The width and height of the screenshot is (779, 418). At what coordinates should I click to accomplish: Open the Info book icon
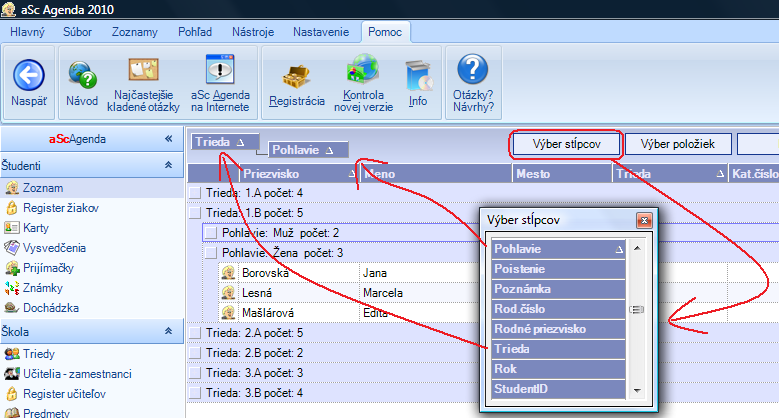coord(418,76)
